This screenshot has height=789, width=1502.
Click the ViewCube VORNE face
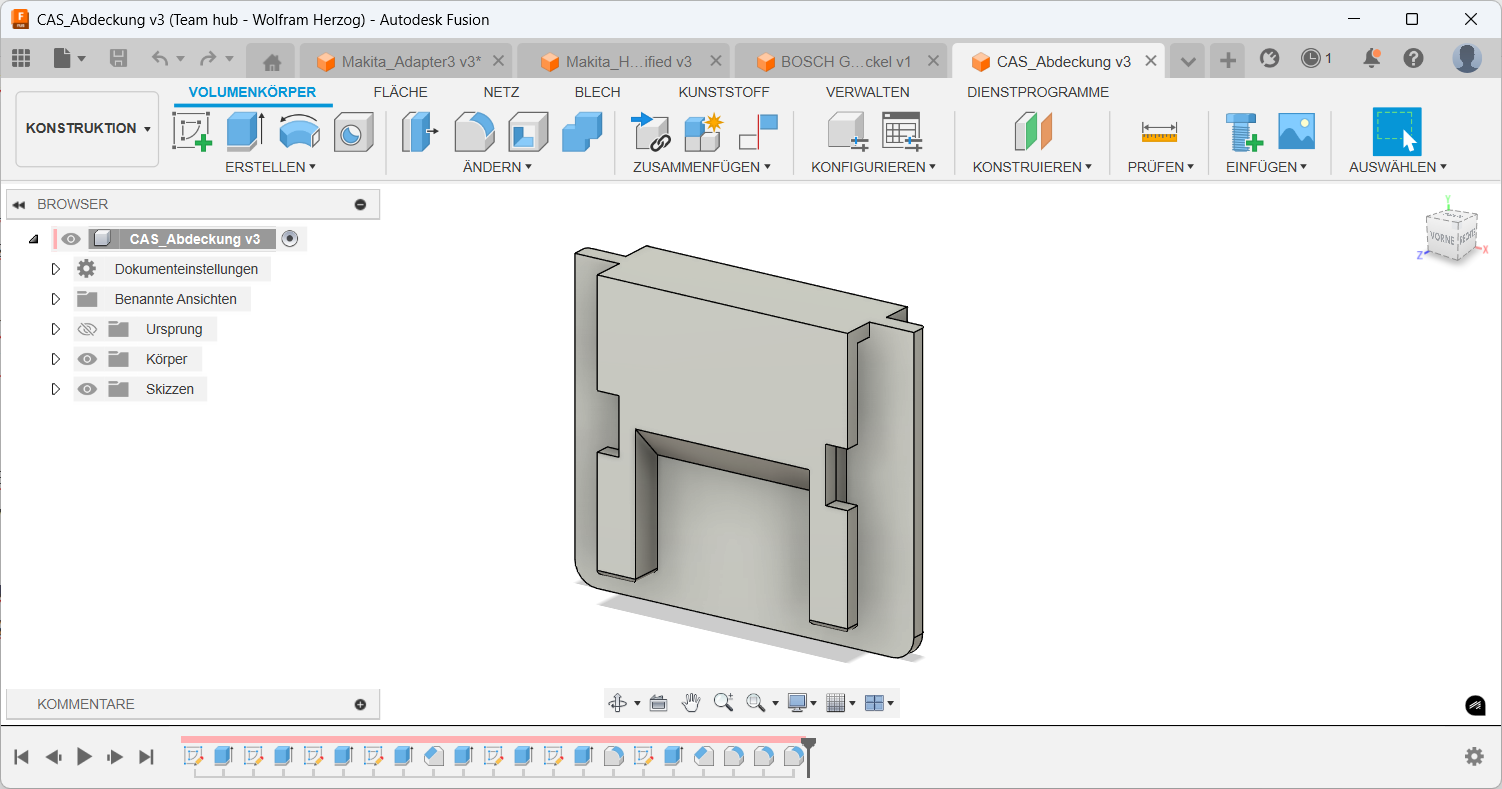[1441, 240]
